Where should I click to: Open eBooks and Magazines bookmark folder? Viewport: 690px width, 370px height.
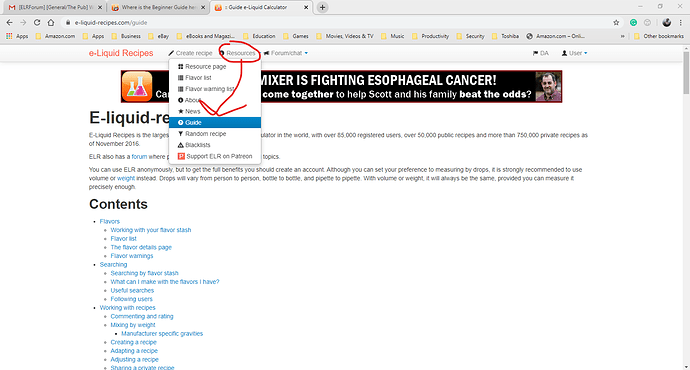(x=206, y=36)
